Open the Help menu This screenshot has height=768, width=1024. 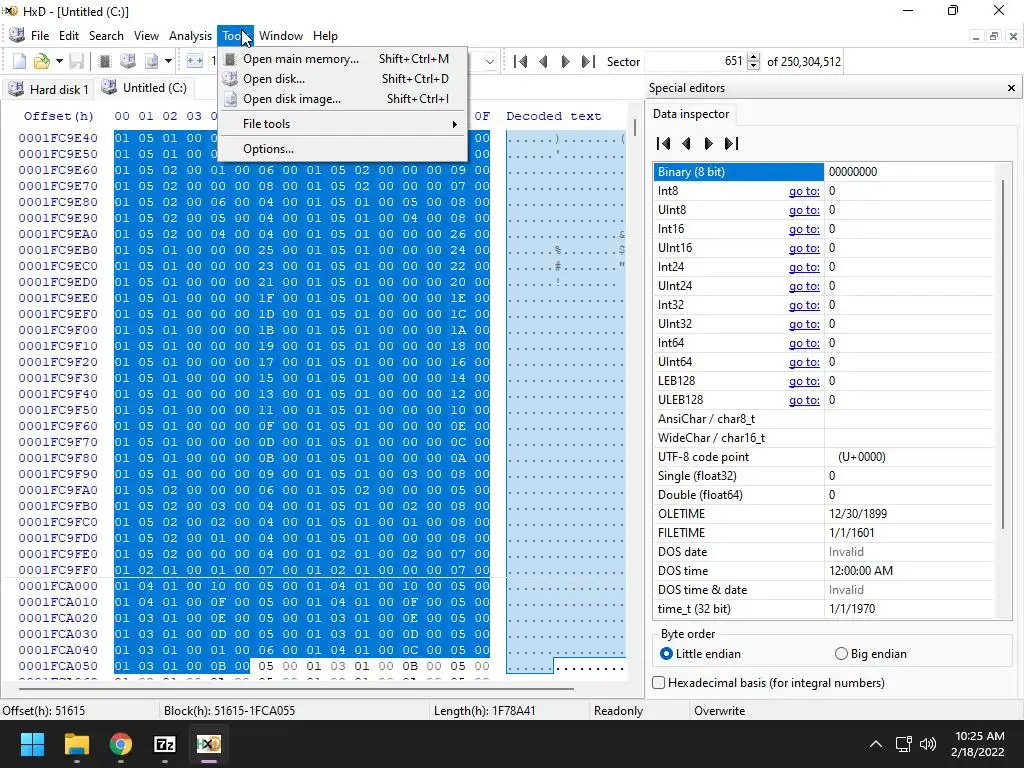325,36
